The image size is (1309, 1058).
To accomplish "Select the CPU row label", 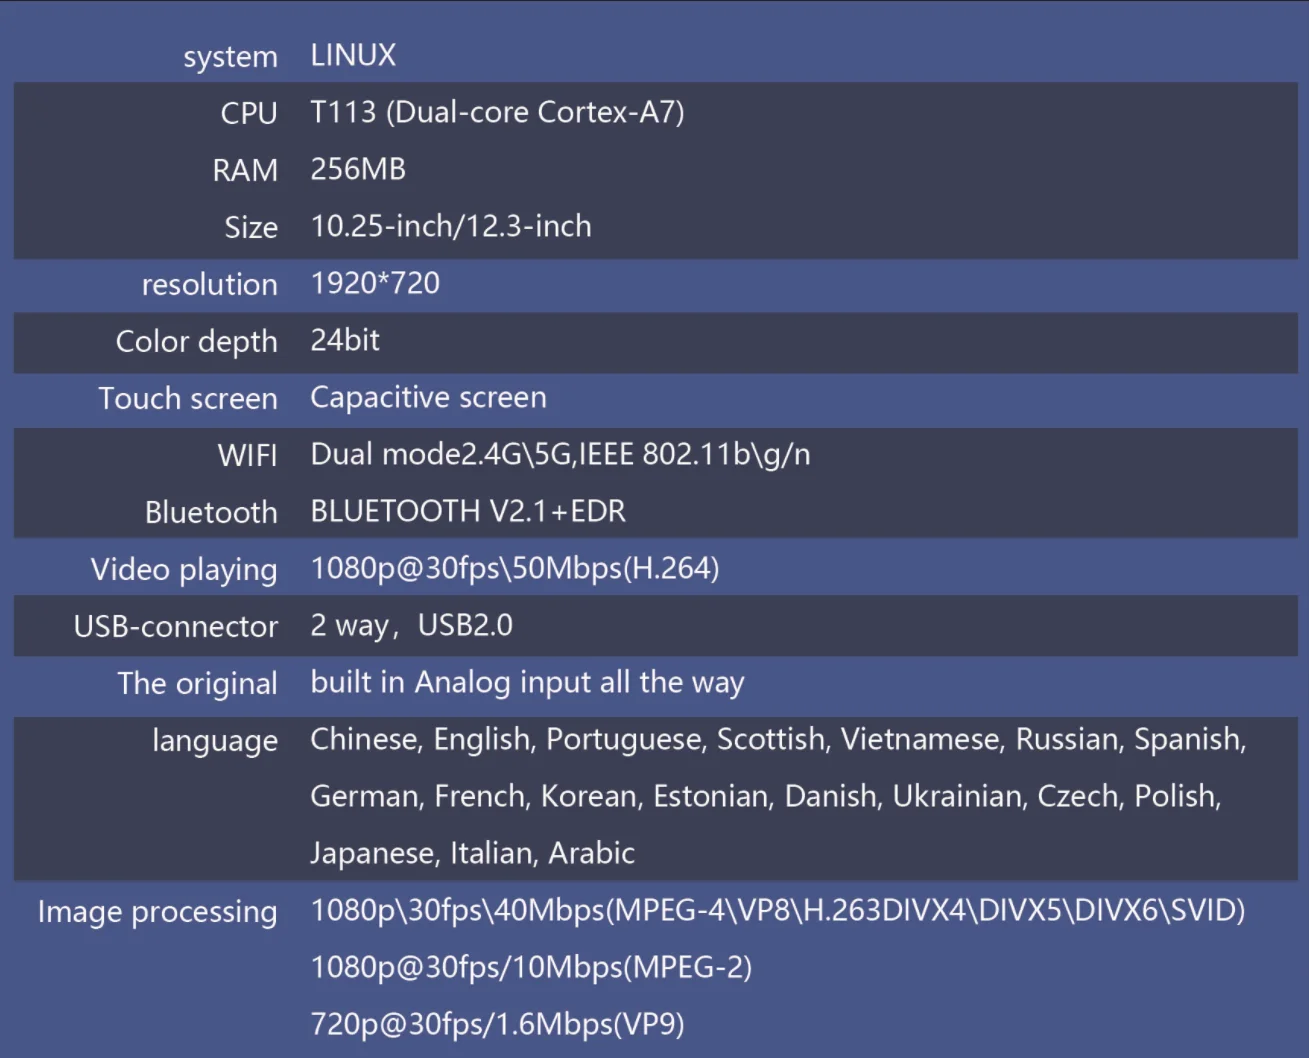I will [x=249, y=113].
